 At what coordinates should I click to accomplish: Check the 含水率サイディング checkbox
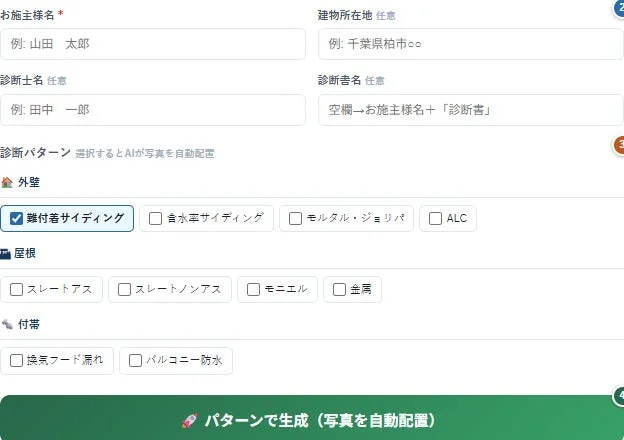[155, 218]
